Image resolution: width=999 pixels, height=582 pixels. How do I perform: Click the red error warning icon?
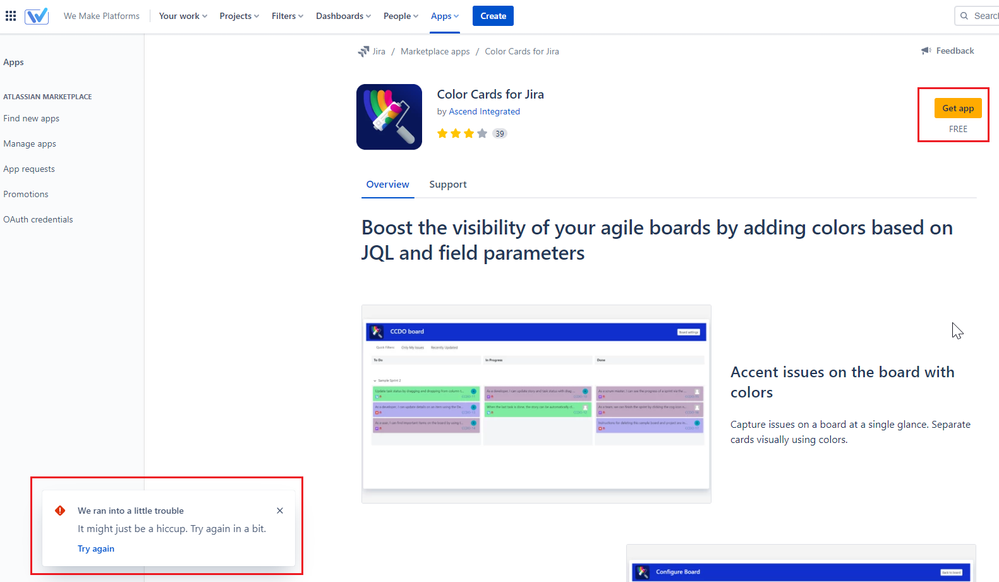(60, 511)
